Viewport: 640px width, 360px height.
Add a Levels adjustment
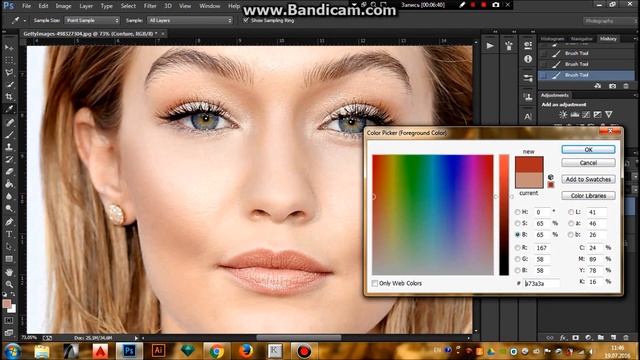pos(575,115)
